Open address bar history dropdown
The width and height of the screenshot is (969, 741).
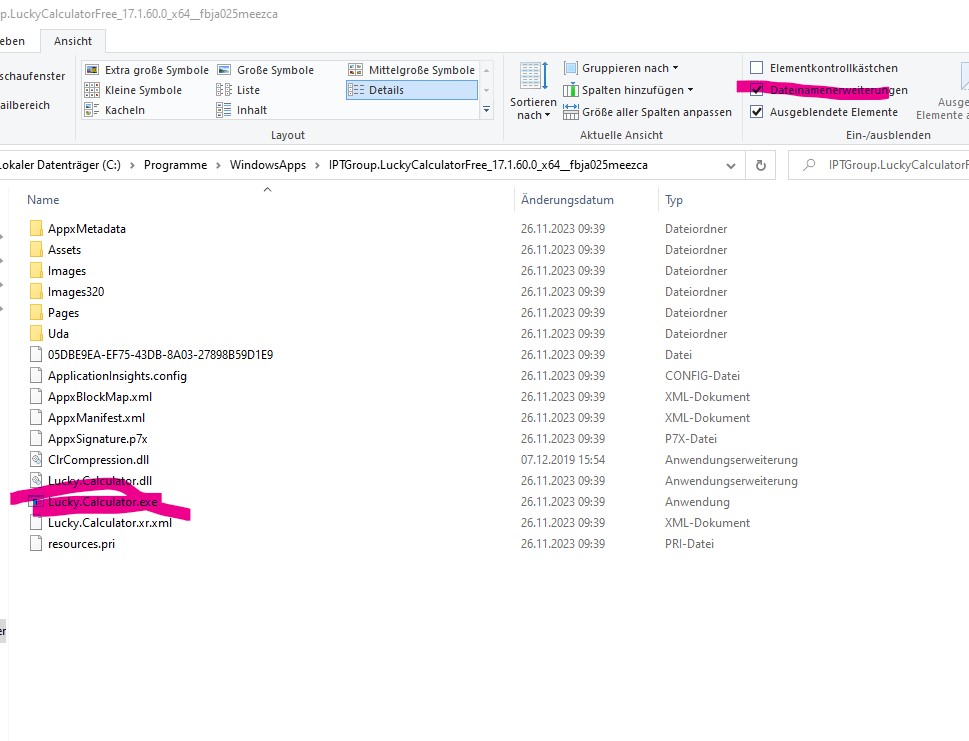[731, 166]
